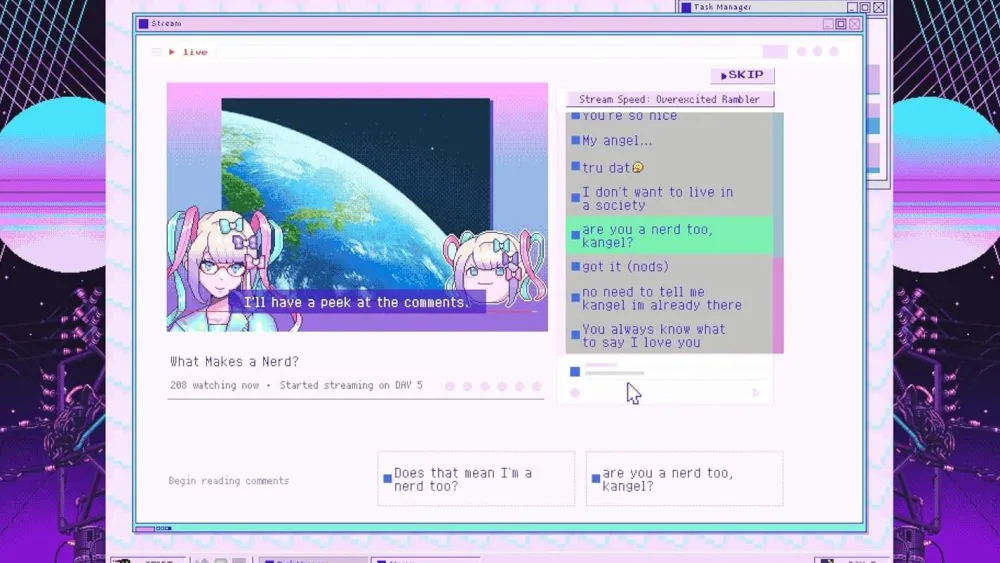Click the red live play indicator
This screenshot has height=563, width=1000.
tap(172, 52)
